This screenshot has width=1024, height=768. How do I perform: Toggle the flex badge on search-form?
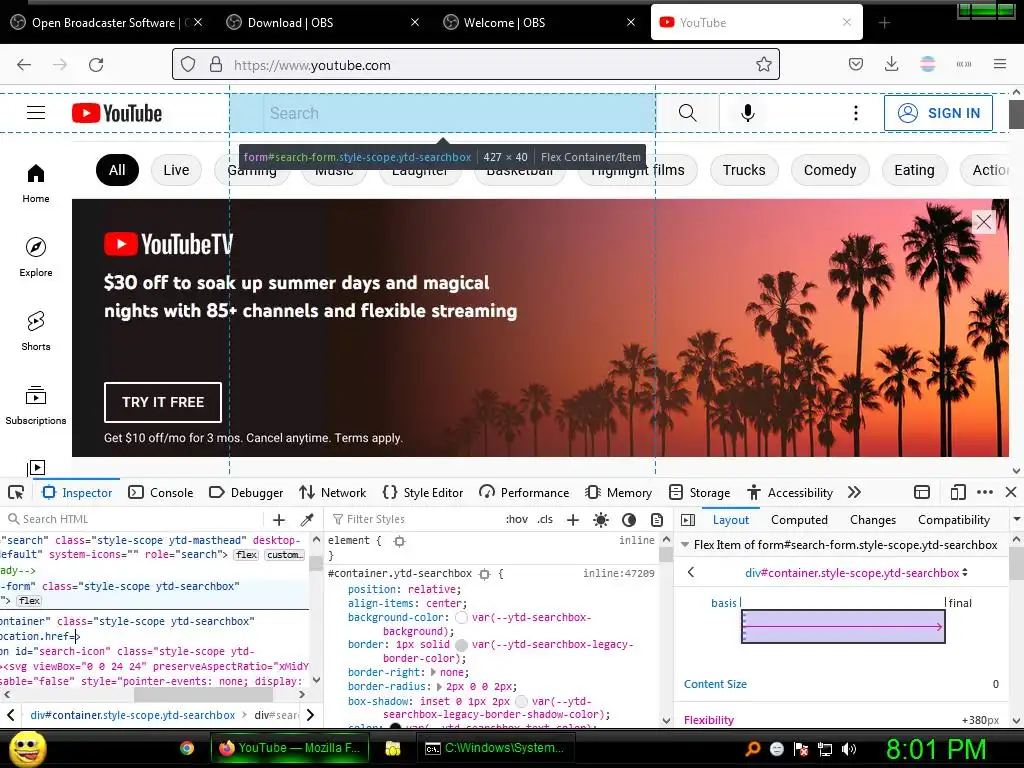pyautogui.click(x=29, y=601)
